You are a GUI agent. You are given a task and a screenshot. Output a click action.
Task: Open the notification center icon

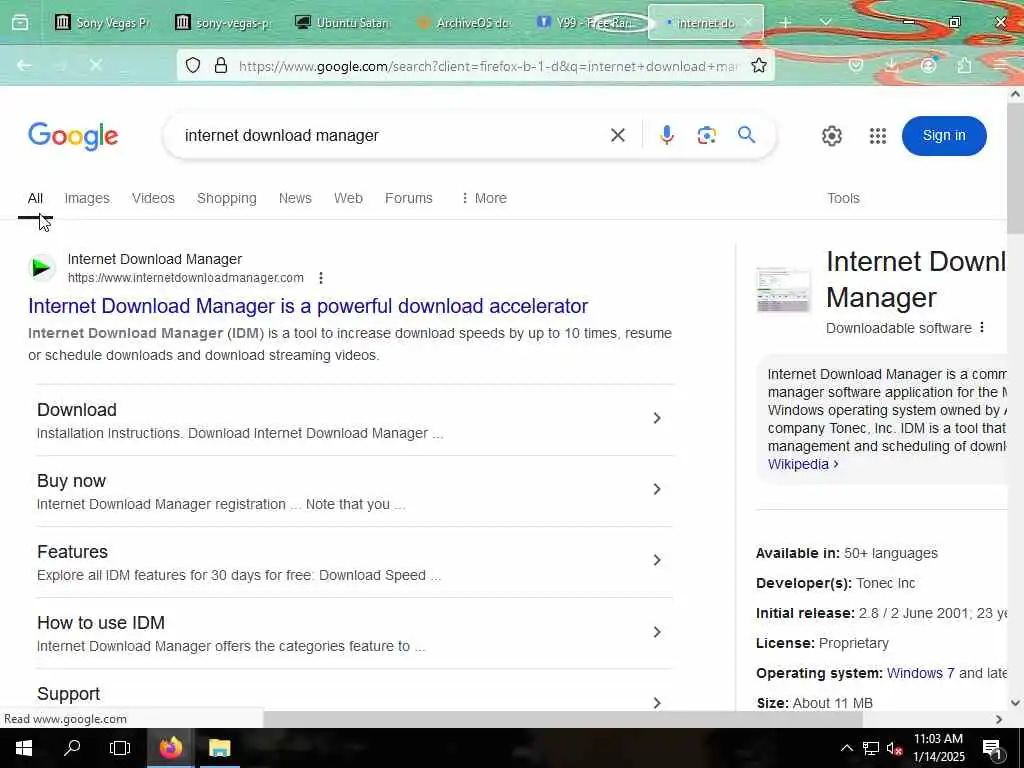tap(992, 748)
